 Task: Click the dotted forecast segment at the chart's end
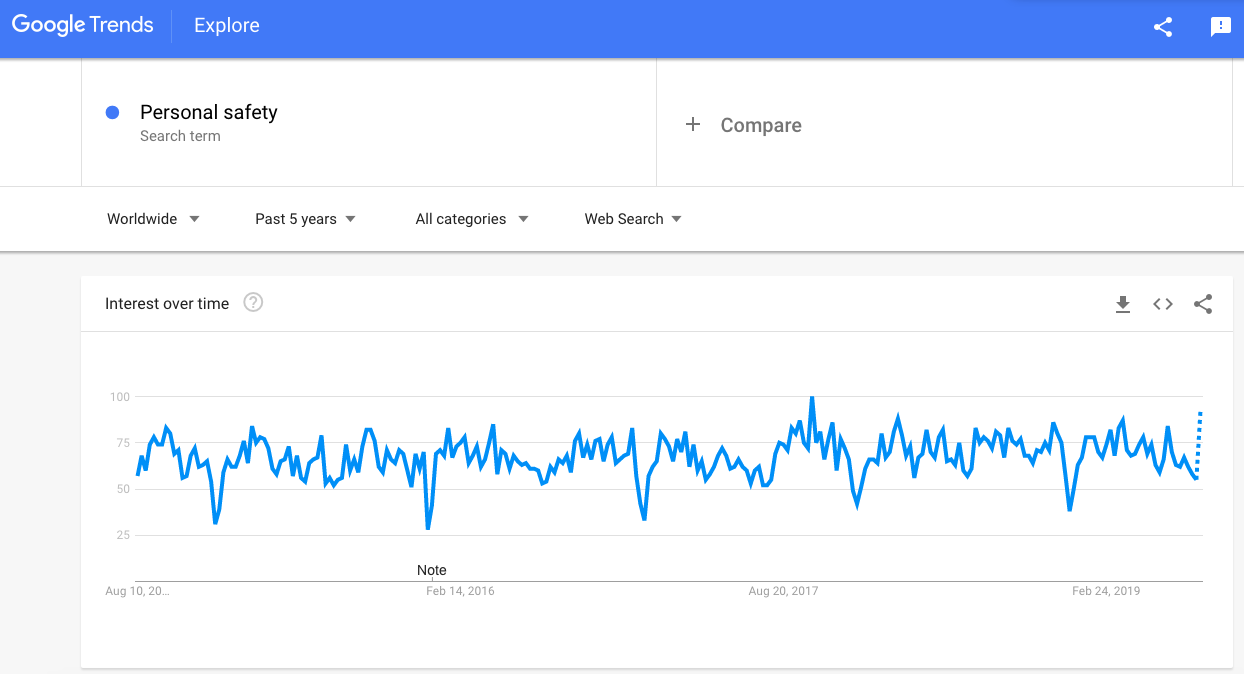pos(1199,442)
